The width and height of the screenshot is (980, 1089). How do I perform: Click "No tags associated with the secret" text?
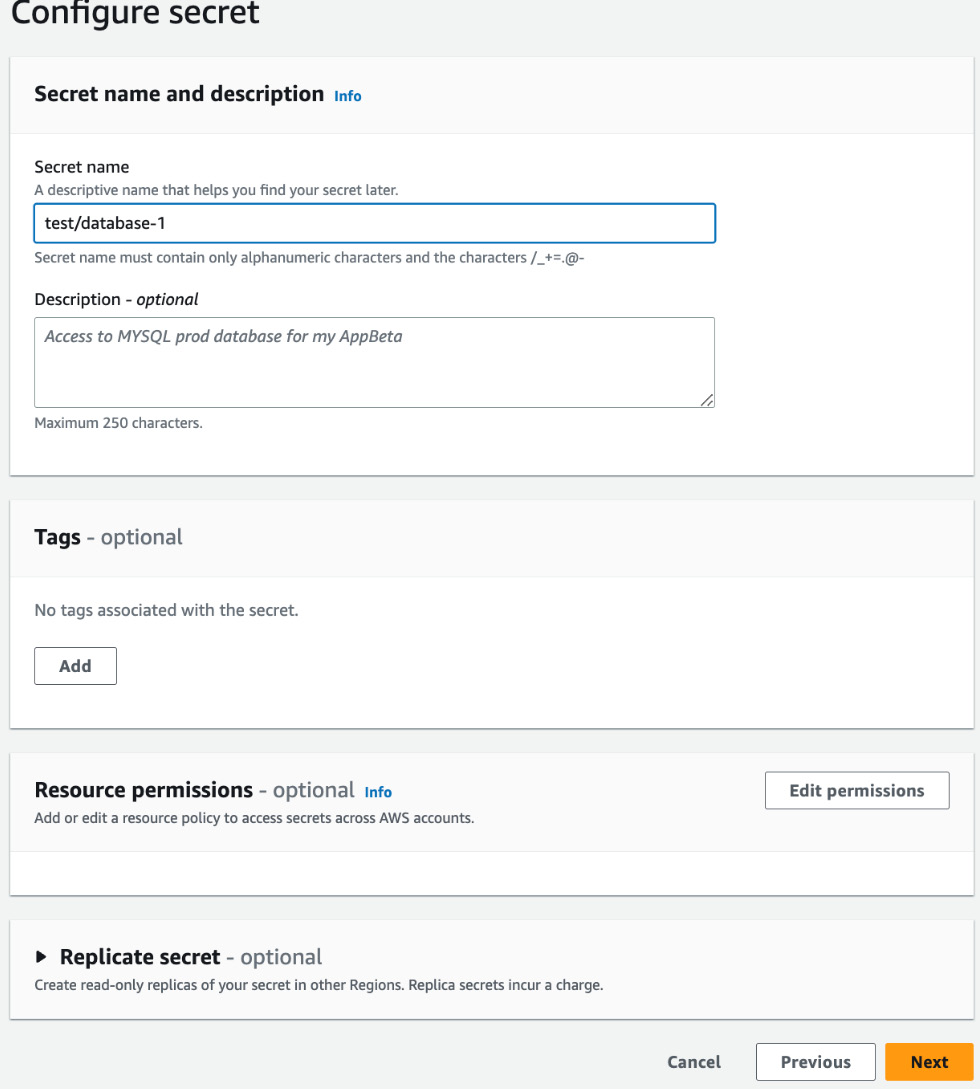[x=166, y=610]
